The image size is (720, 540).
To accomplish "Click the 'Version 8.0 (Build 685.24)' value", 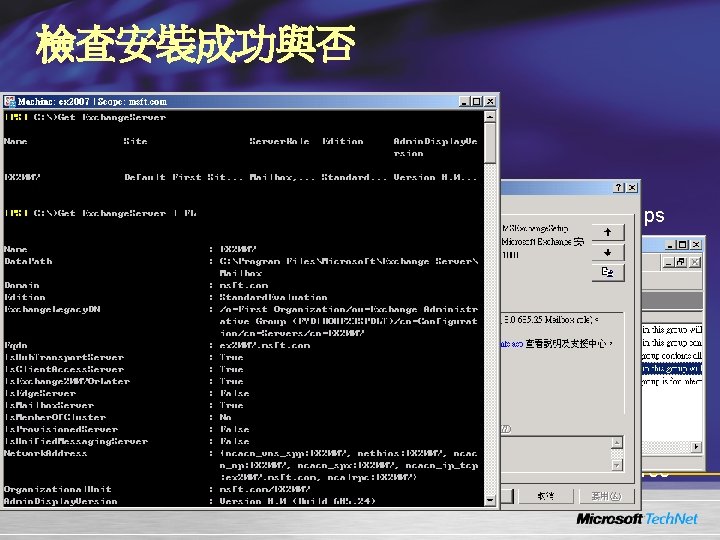I will [298, 501].
